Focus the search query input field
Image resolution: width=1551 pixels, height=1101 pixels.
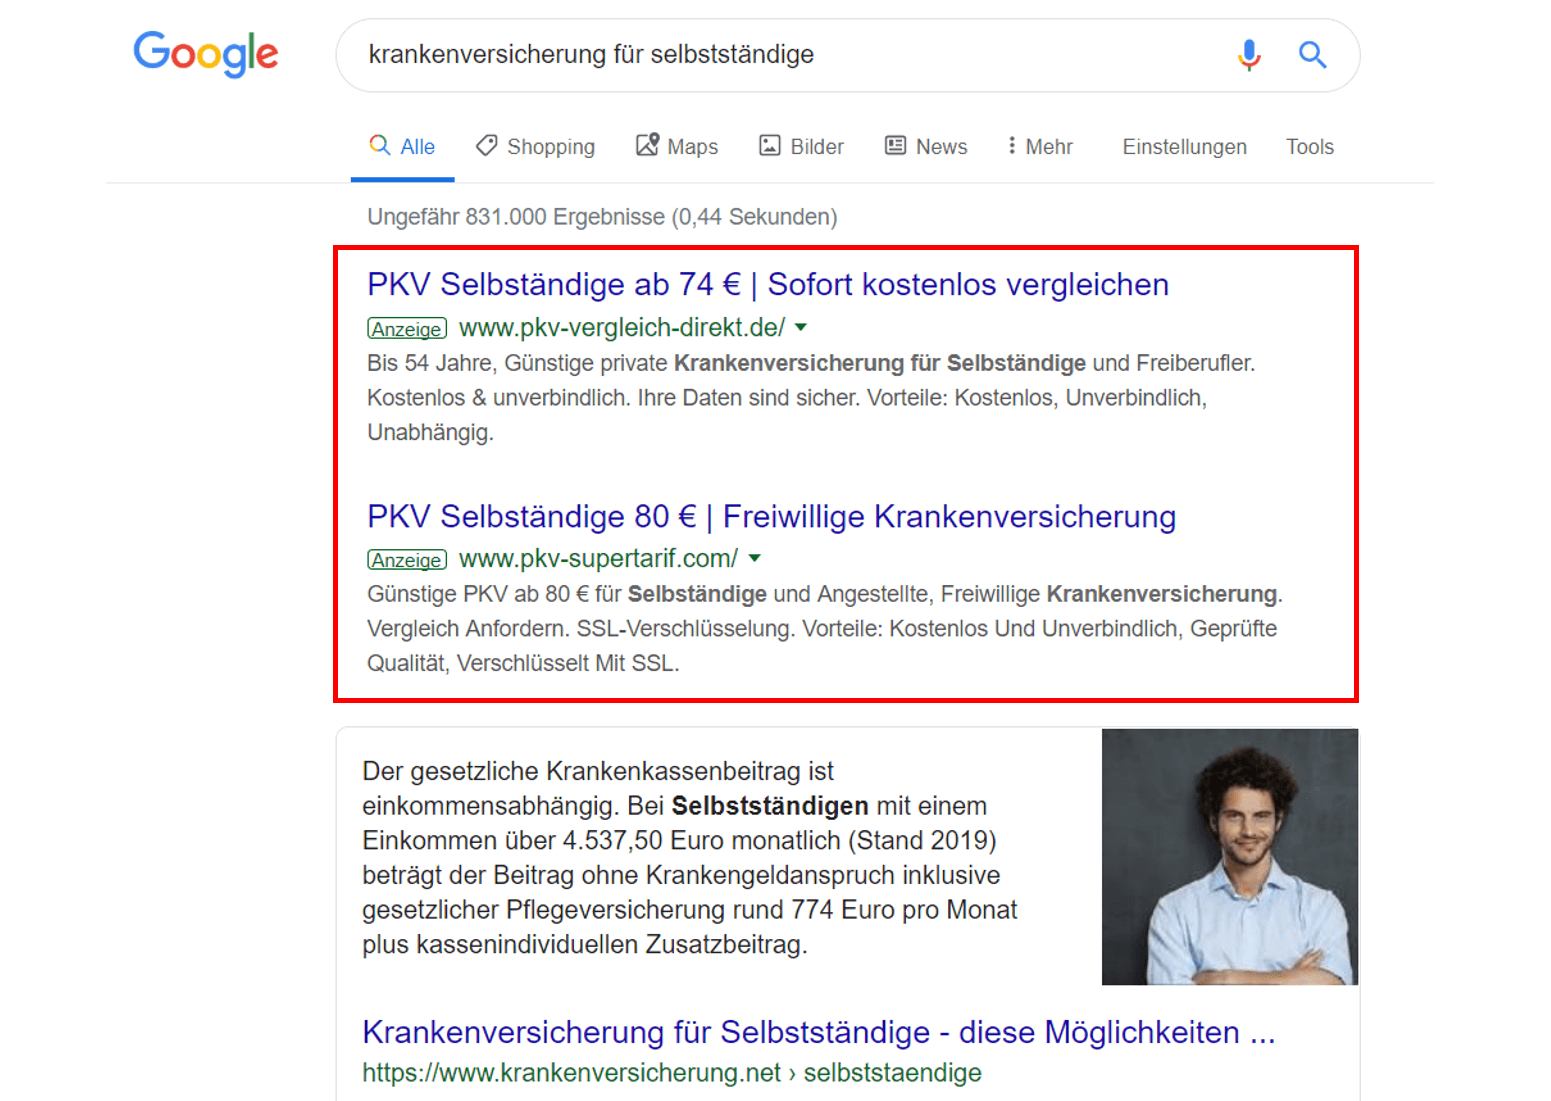coord(780,55)
